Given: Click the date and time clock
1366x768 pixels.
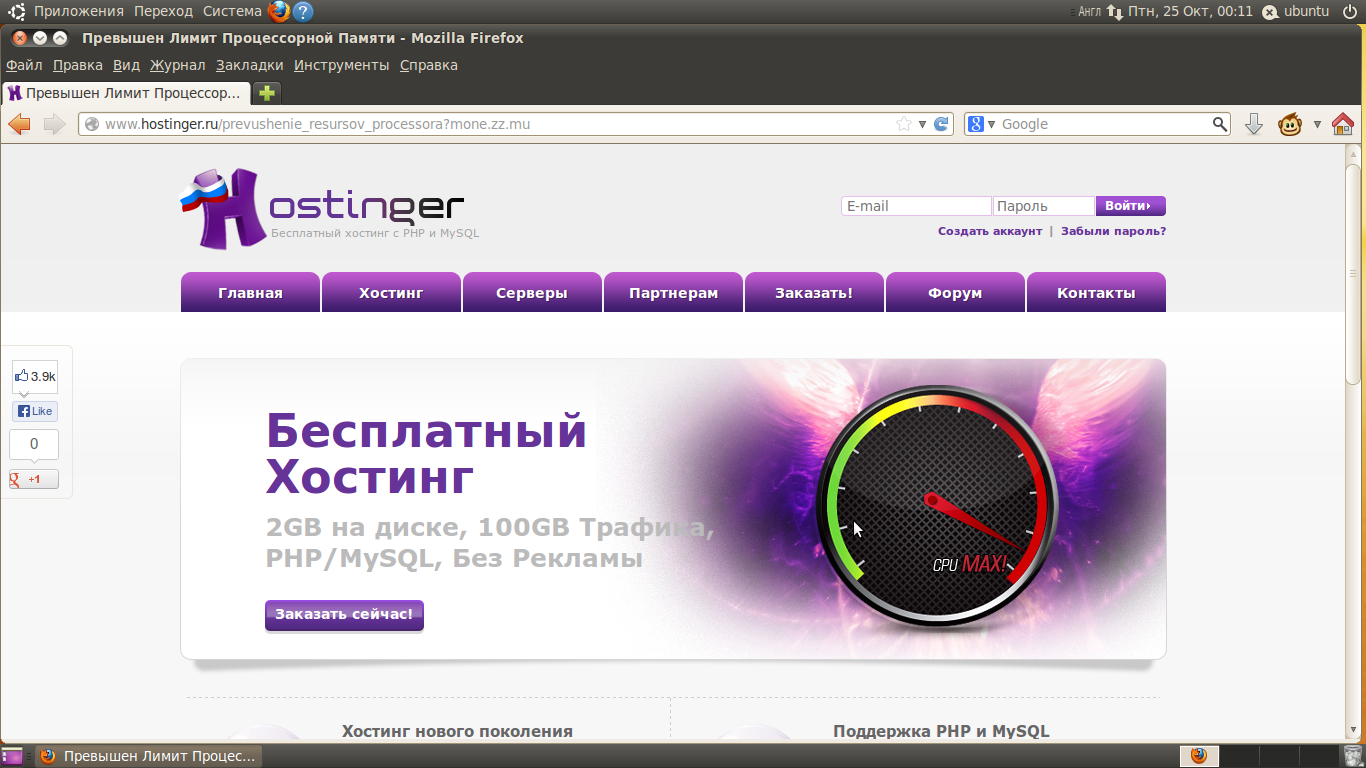Looking at the screenshot, I should [1190, 11].
